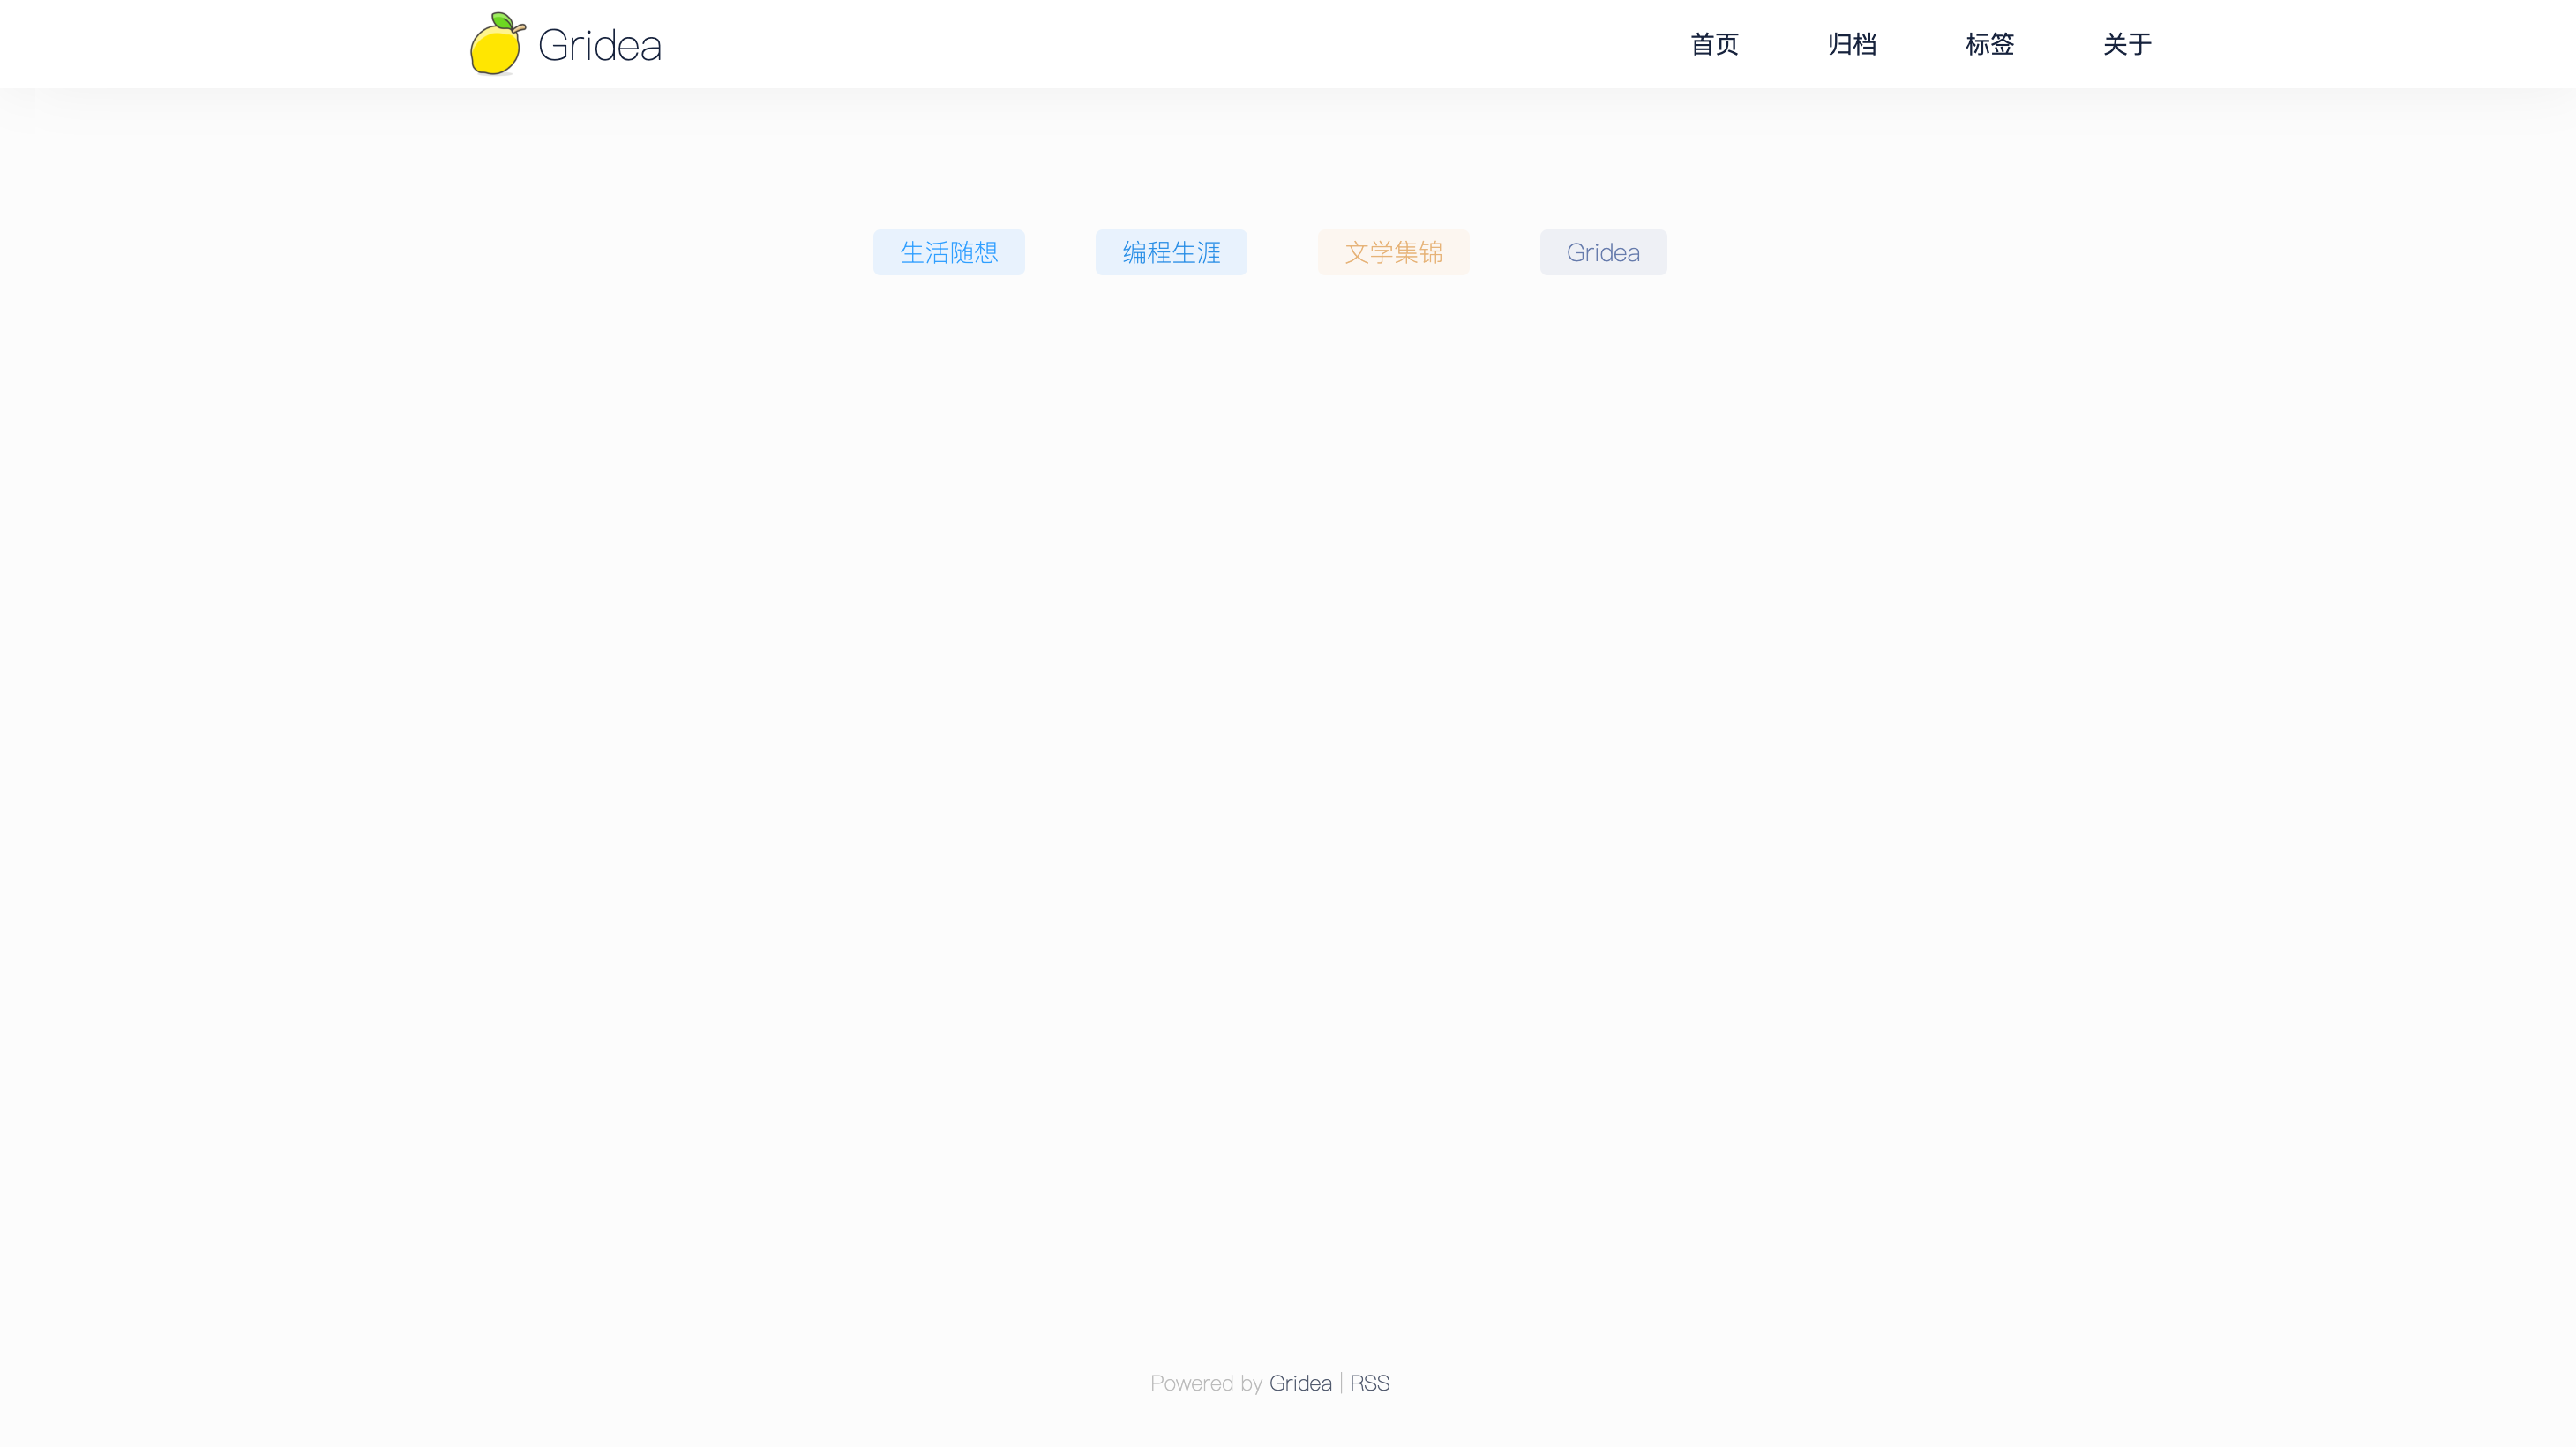
Task: Navigate to 关于 about page
Action: pyautogui.click(x=2127, y=44)
